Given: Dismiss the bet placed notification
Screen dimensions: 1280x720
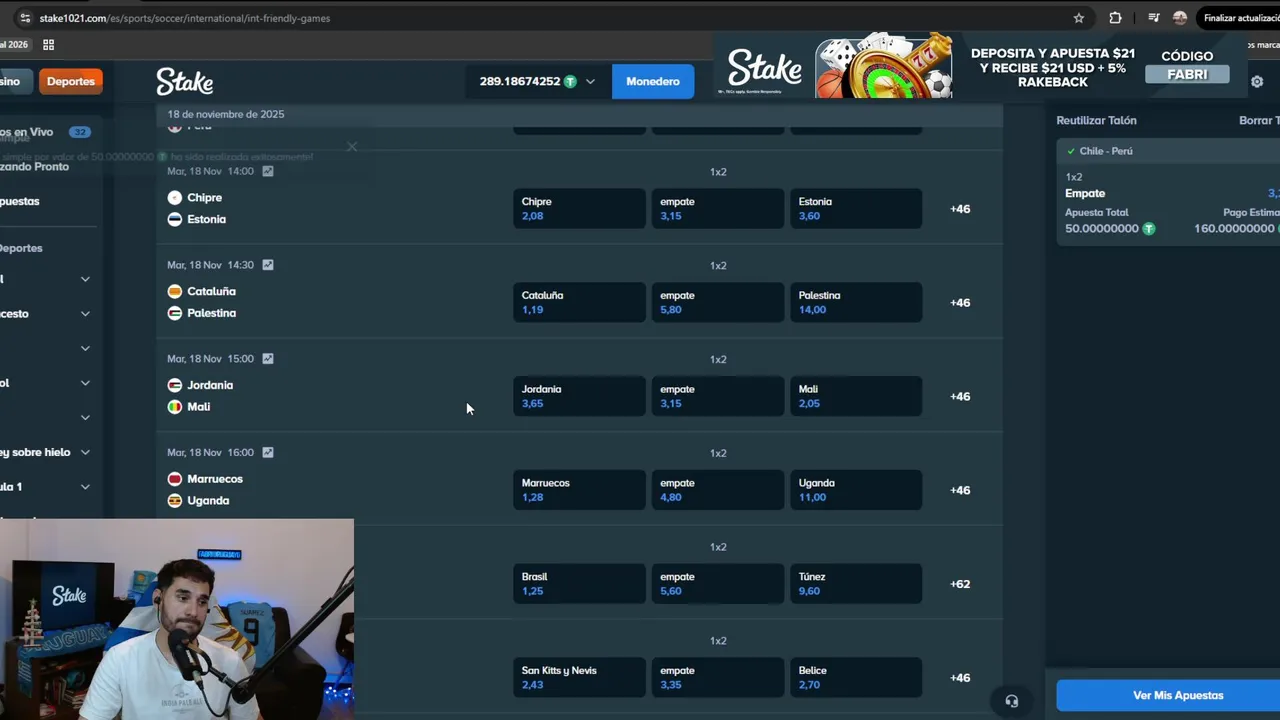Looking at the screenshot, I should [352, 147].
